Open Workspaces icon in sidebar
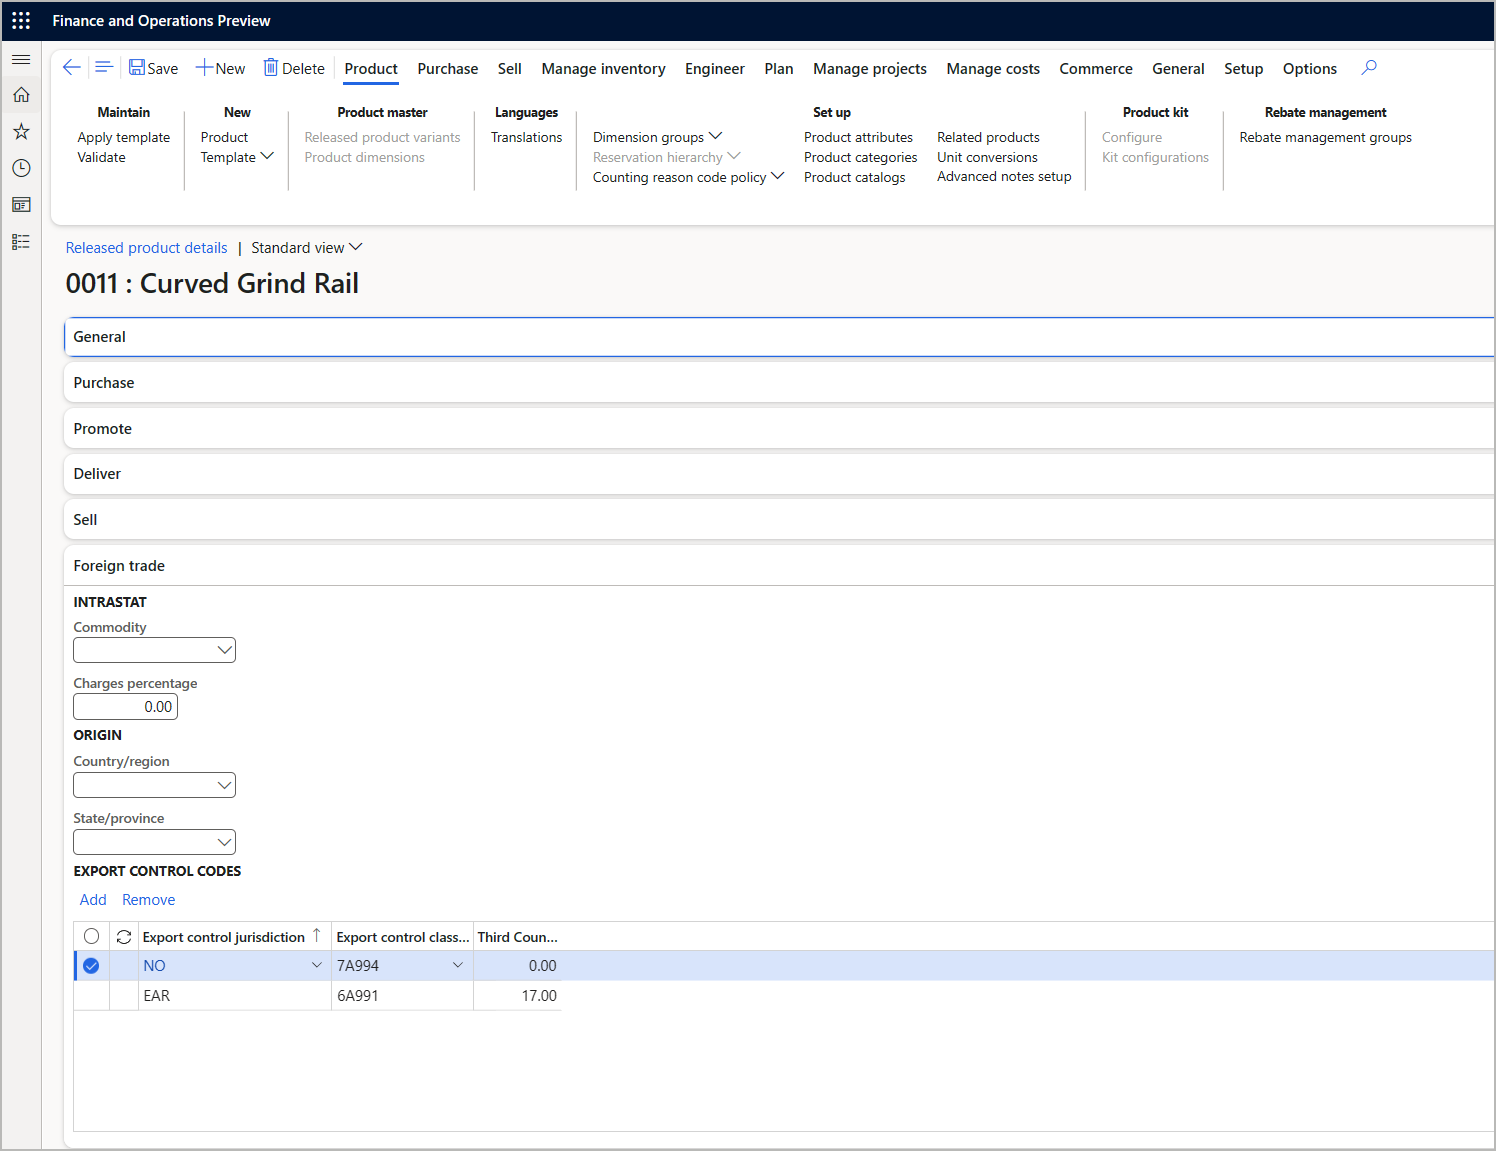 20,205
